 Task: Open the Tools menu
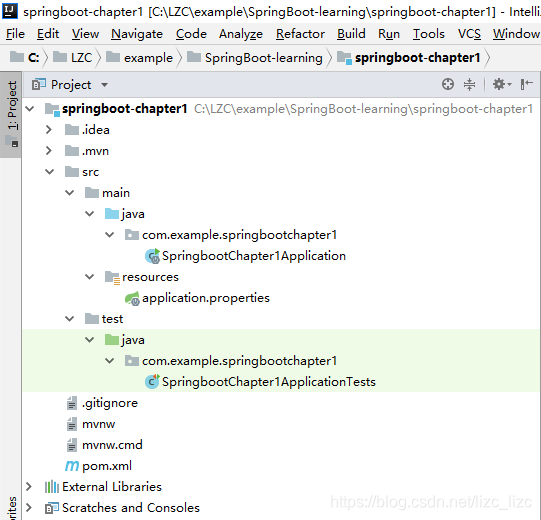(x=429, y=34)
